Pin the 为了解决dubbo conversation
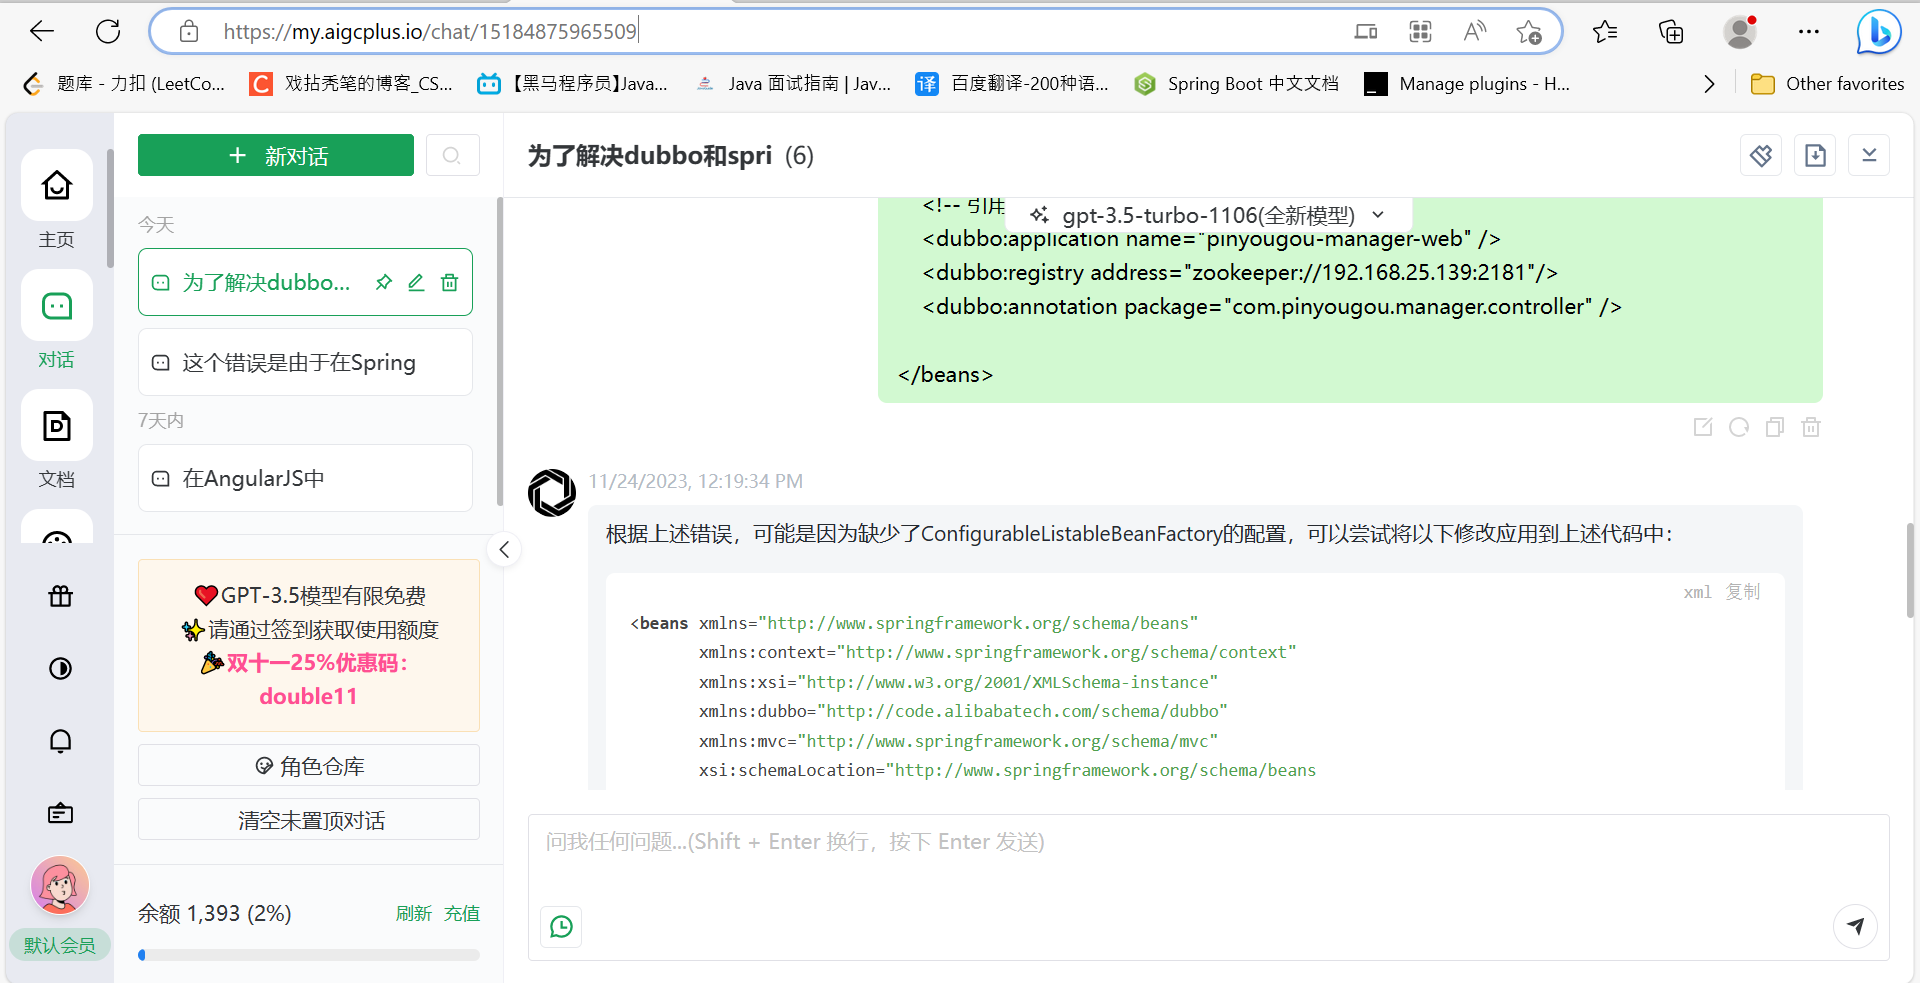Viewport: 1920px width, 983px height. (384, 282)
